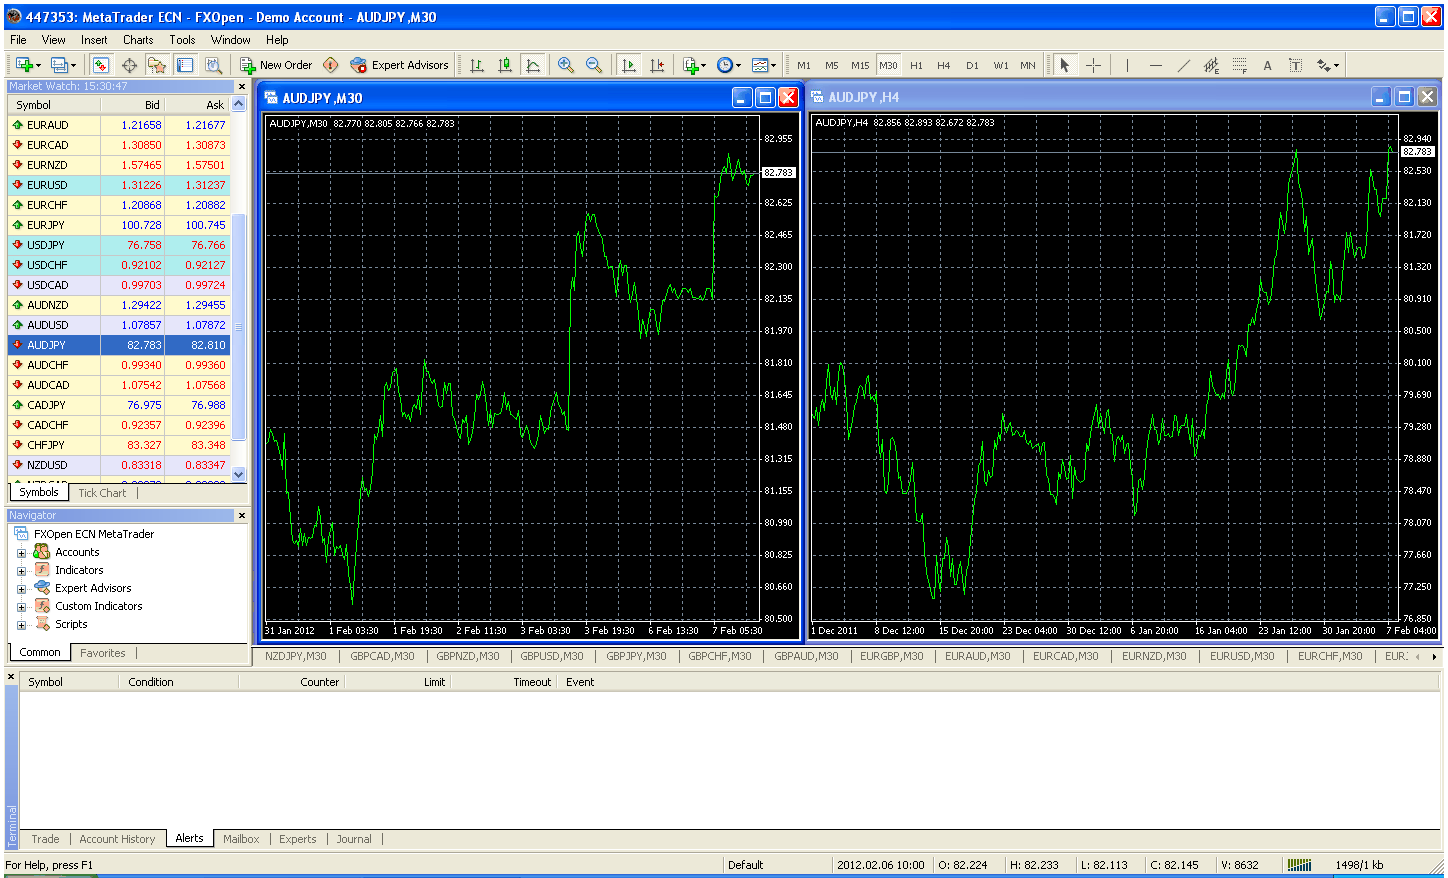This screenshot has height=878, width=1448.
Task: Click the New Order button
Action: [276, 65]
